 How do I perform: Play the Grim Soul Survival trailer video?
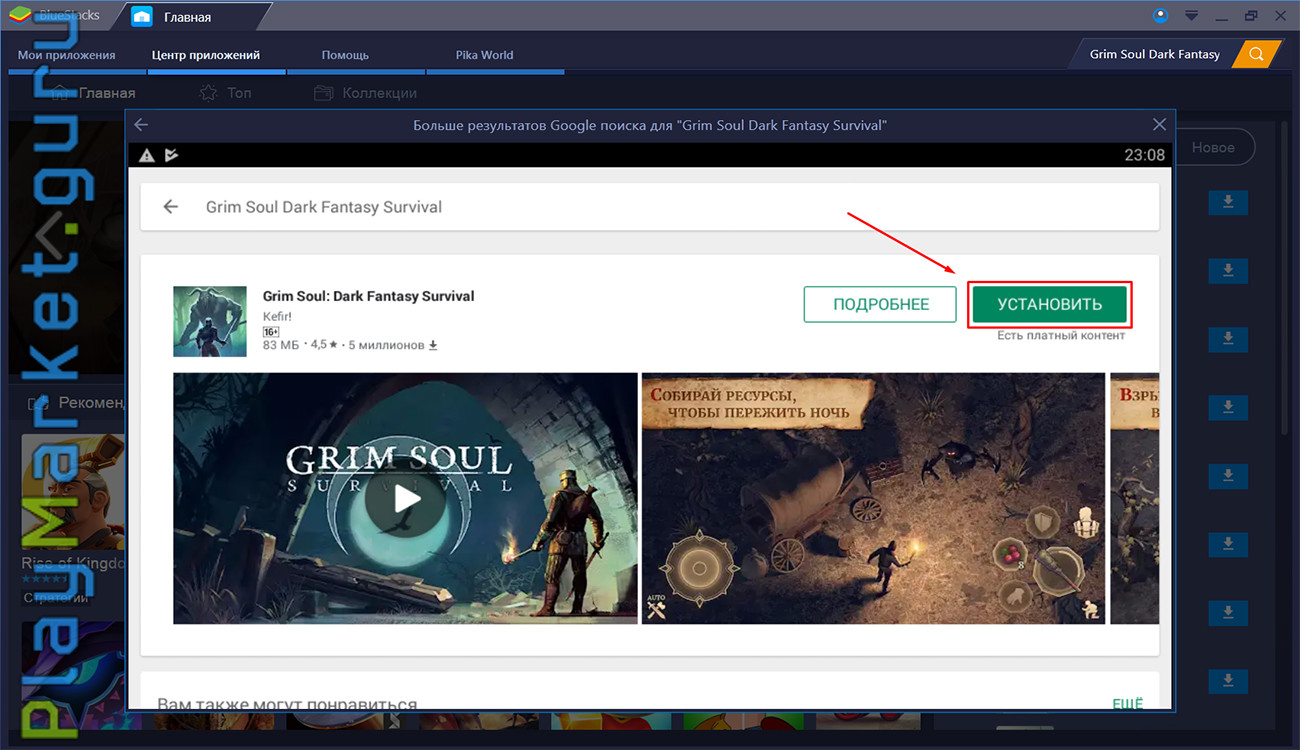[405, 499]
